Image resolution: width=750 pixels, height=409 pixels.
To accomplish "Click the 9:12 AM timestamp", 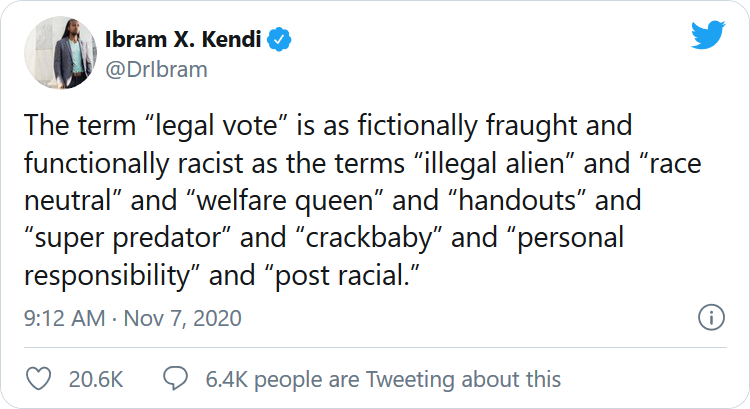I will [65, 319].
